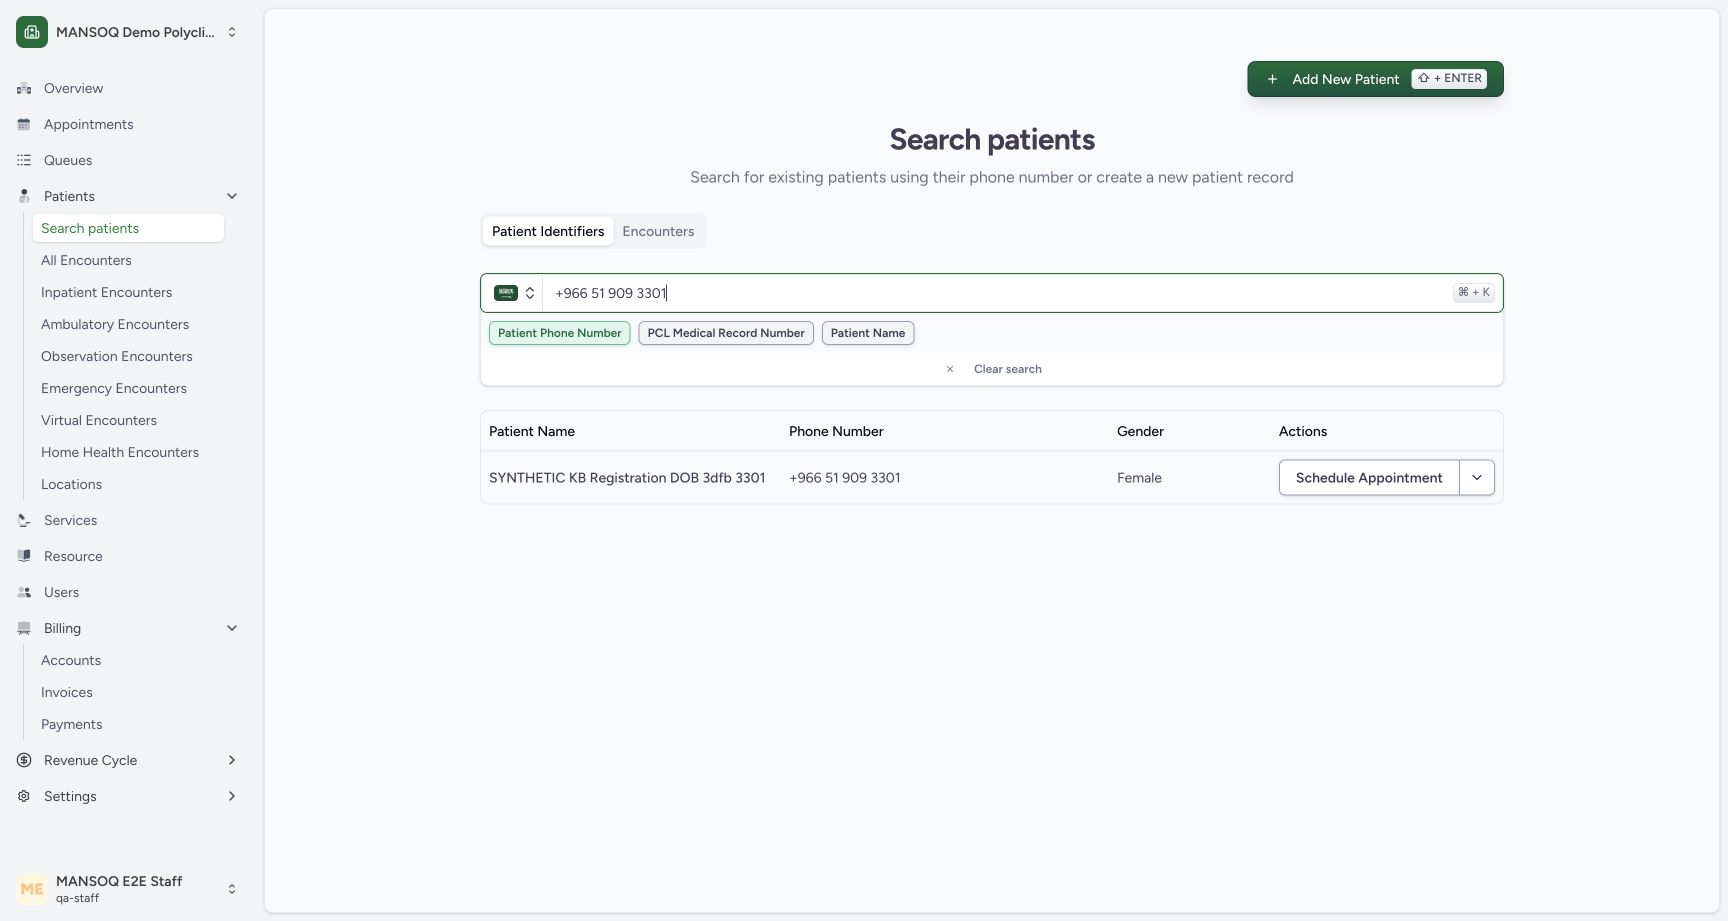Open the Schedule Appointment dropdown arrow
The image size is (1728, 921).
click(x=1477, y=478)
